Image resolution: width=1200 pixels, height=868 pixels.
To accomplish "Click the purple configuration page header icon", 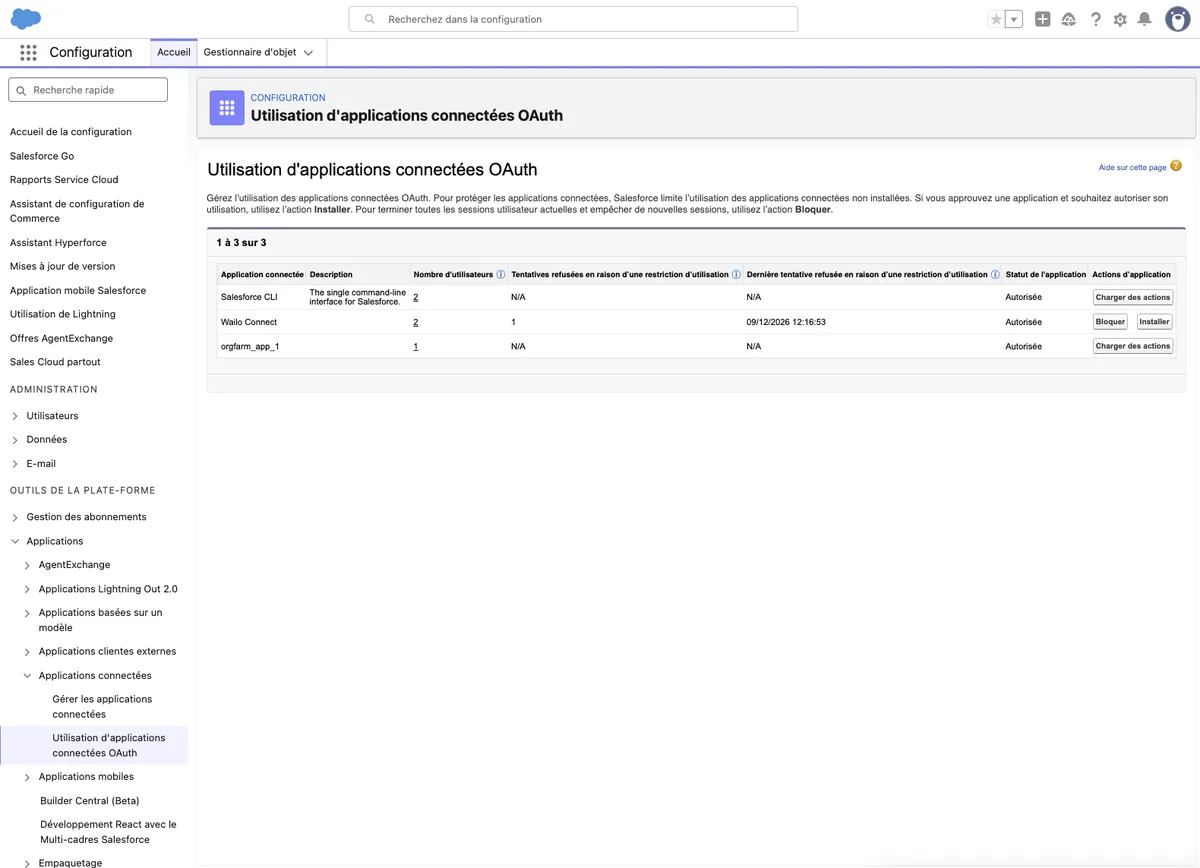I will [x=227, y=108].
